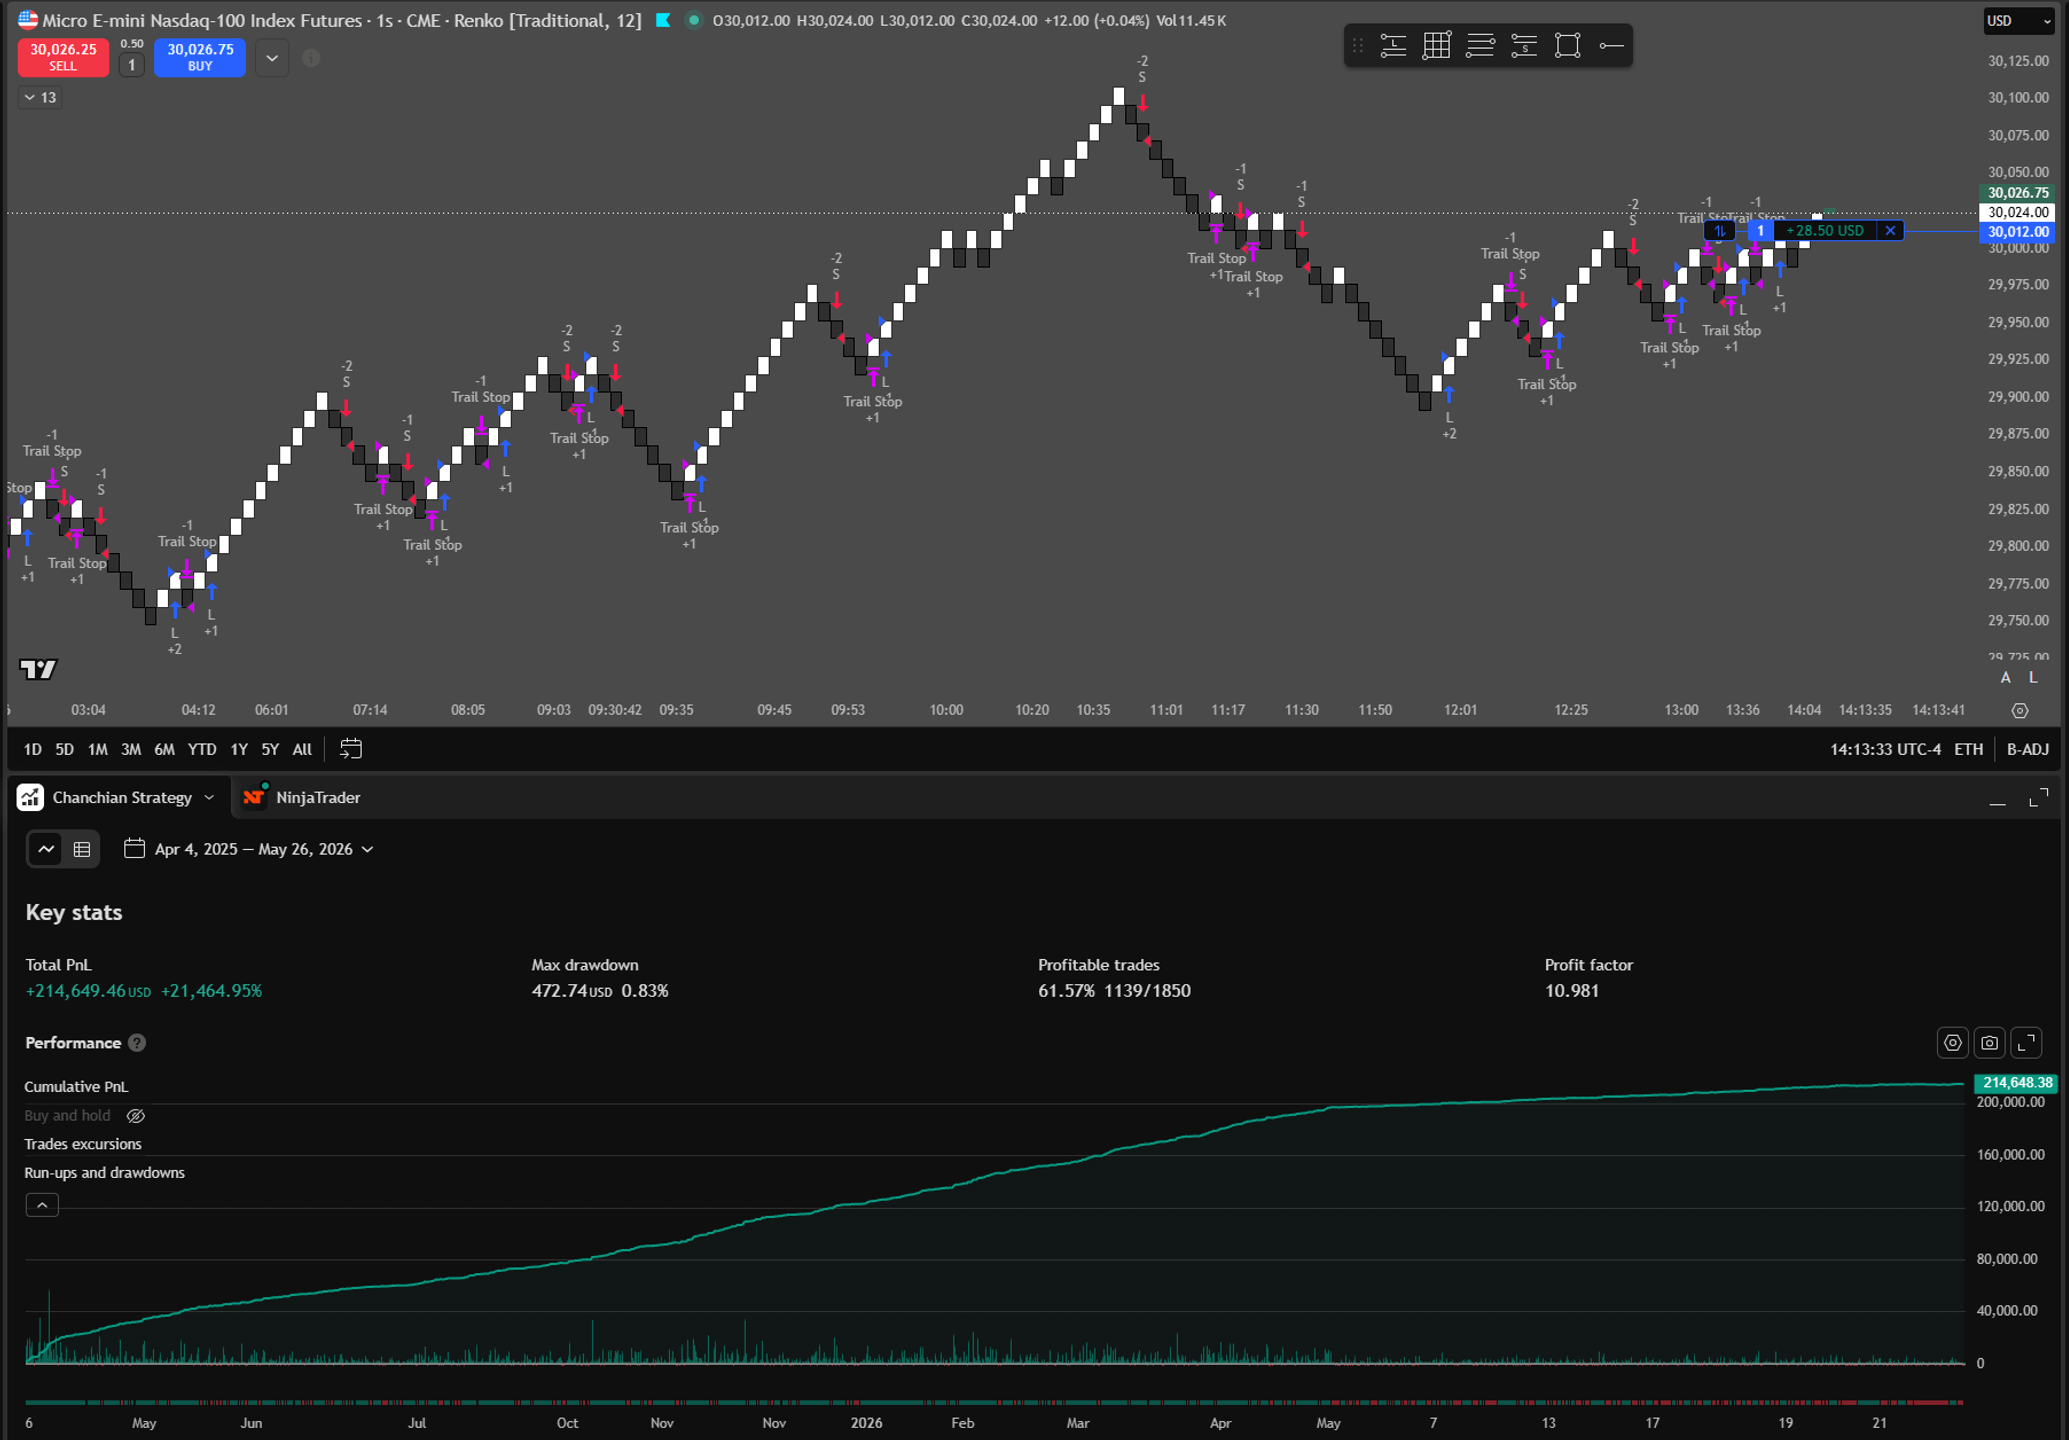This screenshot has width=2069, height=1440.
Task: Click the BUY 30,026.75 button
Action: click(x=200, y=58)
